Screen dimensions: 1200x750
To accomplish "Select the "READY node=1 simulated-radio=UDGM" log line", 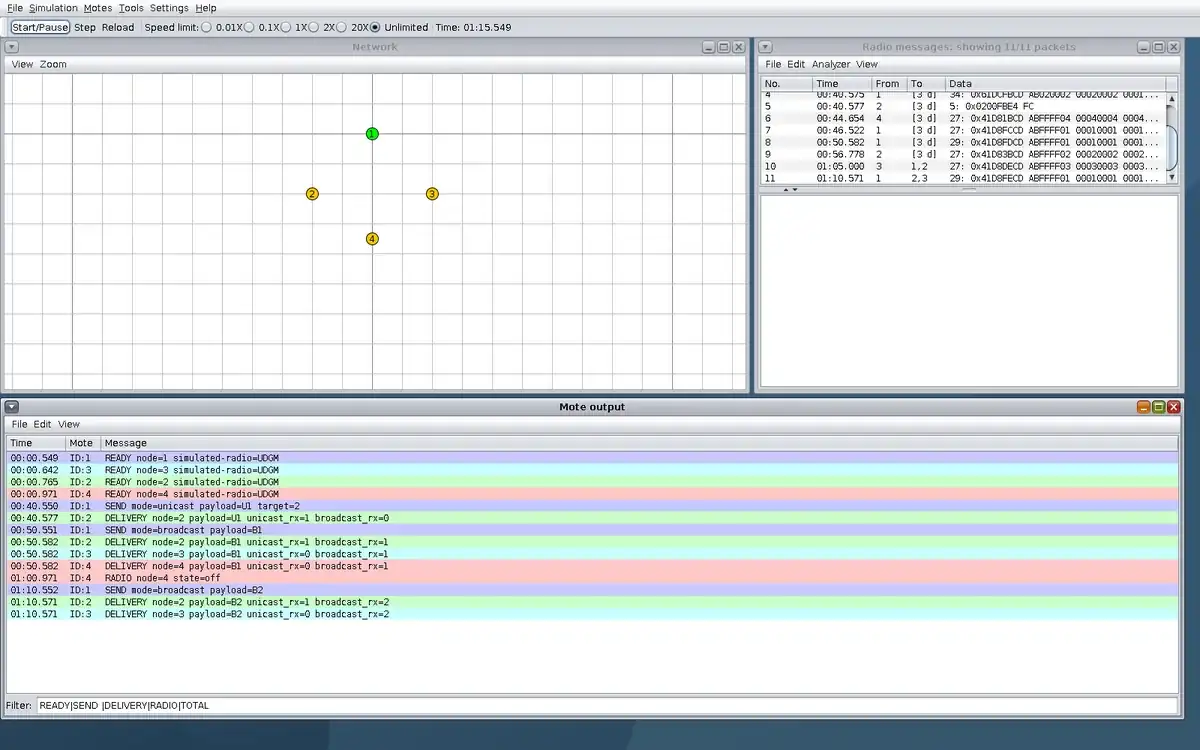I will tap(593, 458).
